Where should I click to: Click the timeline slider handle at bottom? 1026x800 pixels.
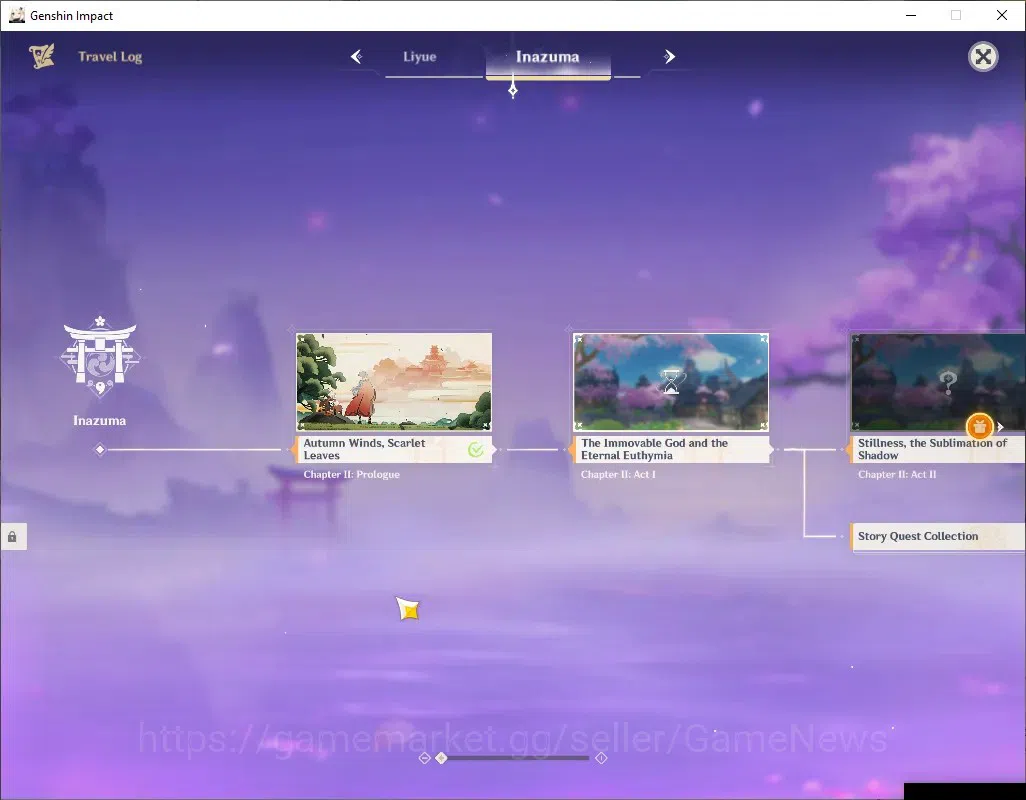click(x=442, y=757)
